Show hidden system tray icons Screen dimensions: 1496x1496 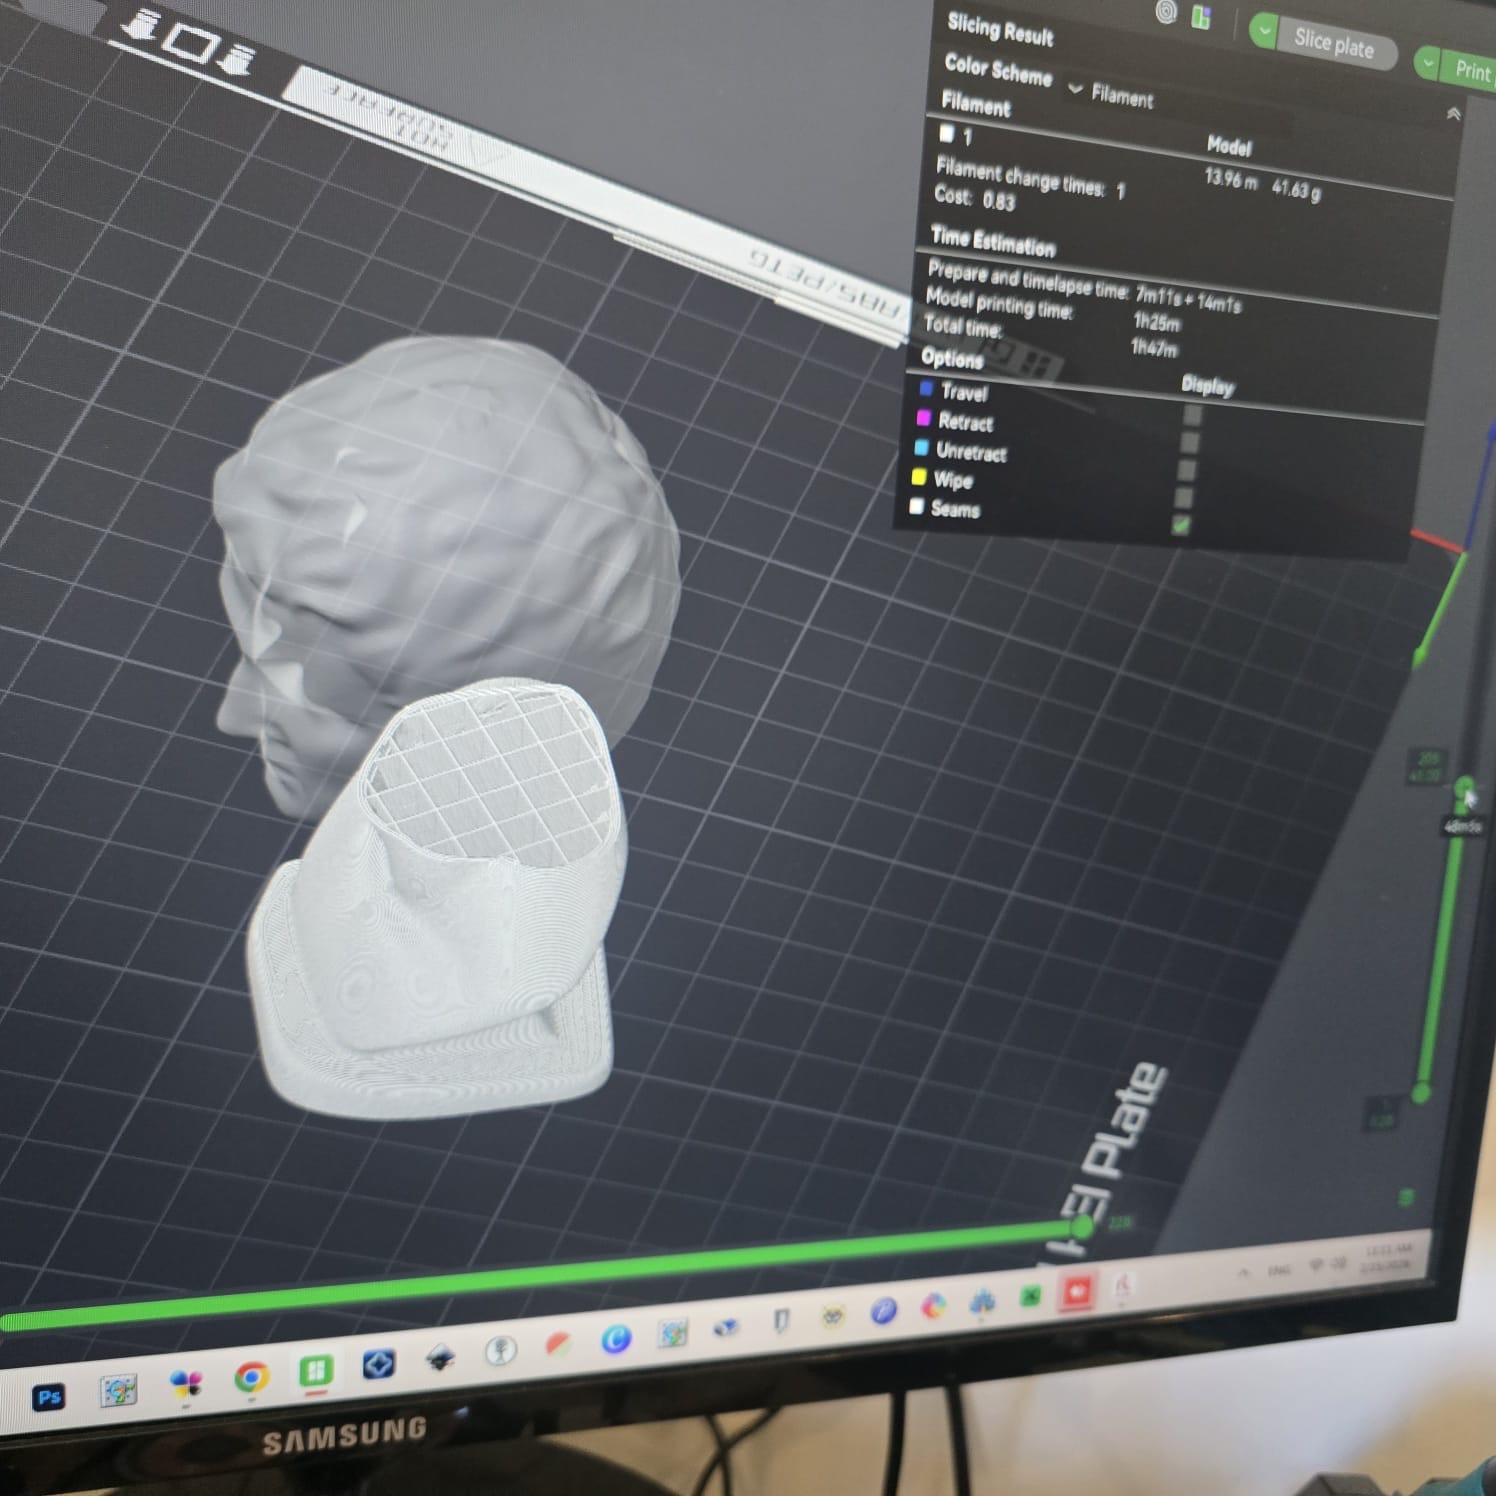click(x=1243, y=1273)
